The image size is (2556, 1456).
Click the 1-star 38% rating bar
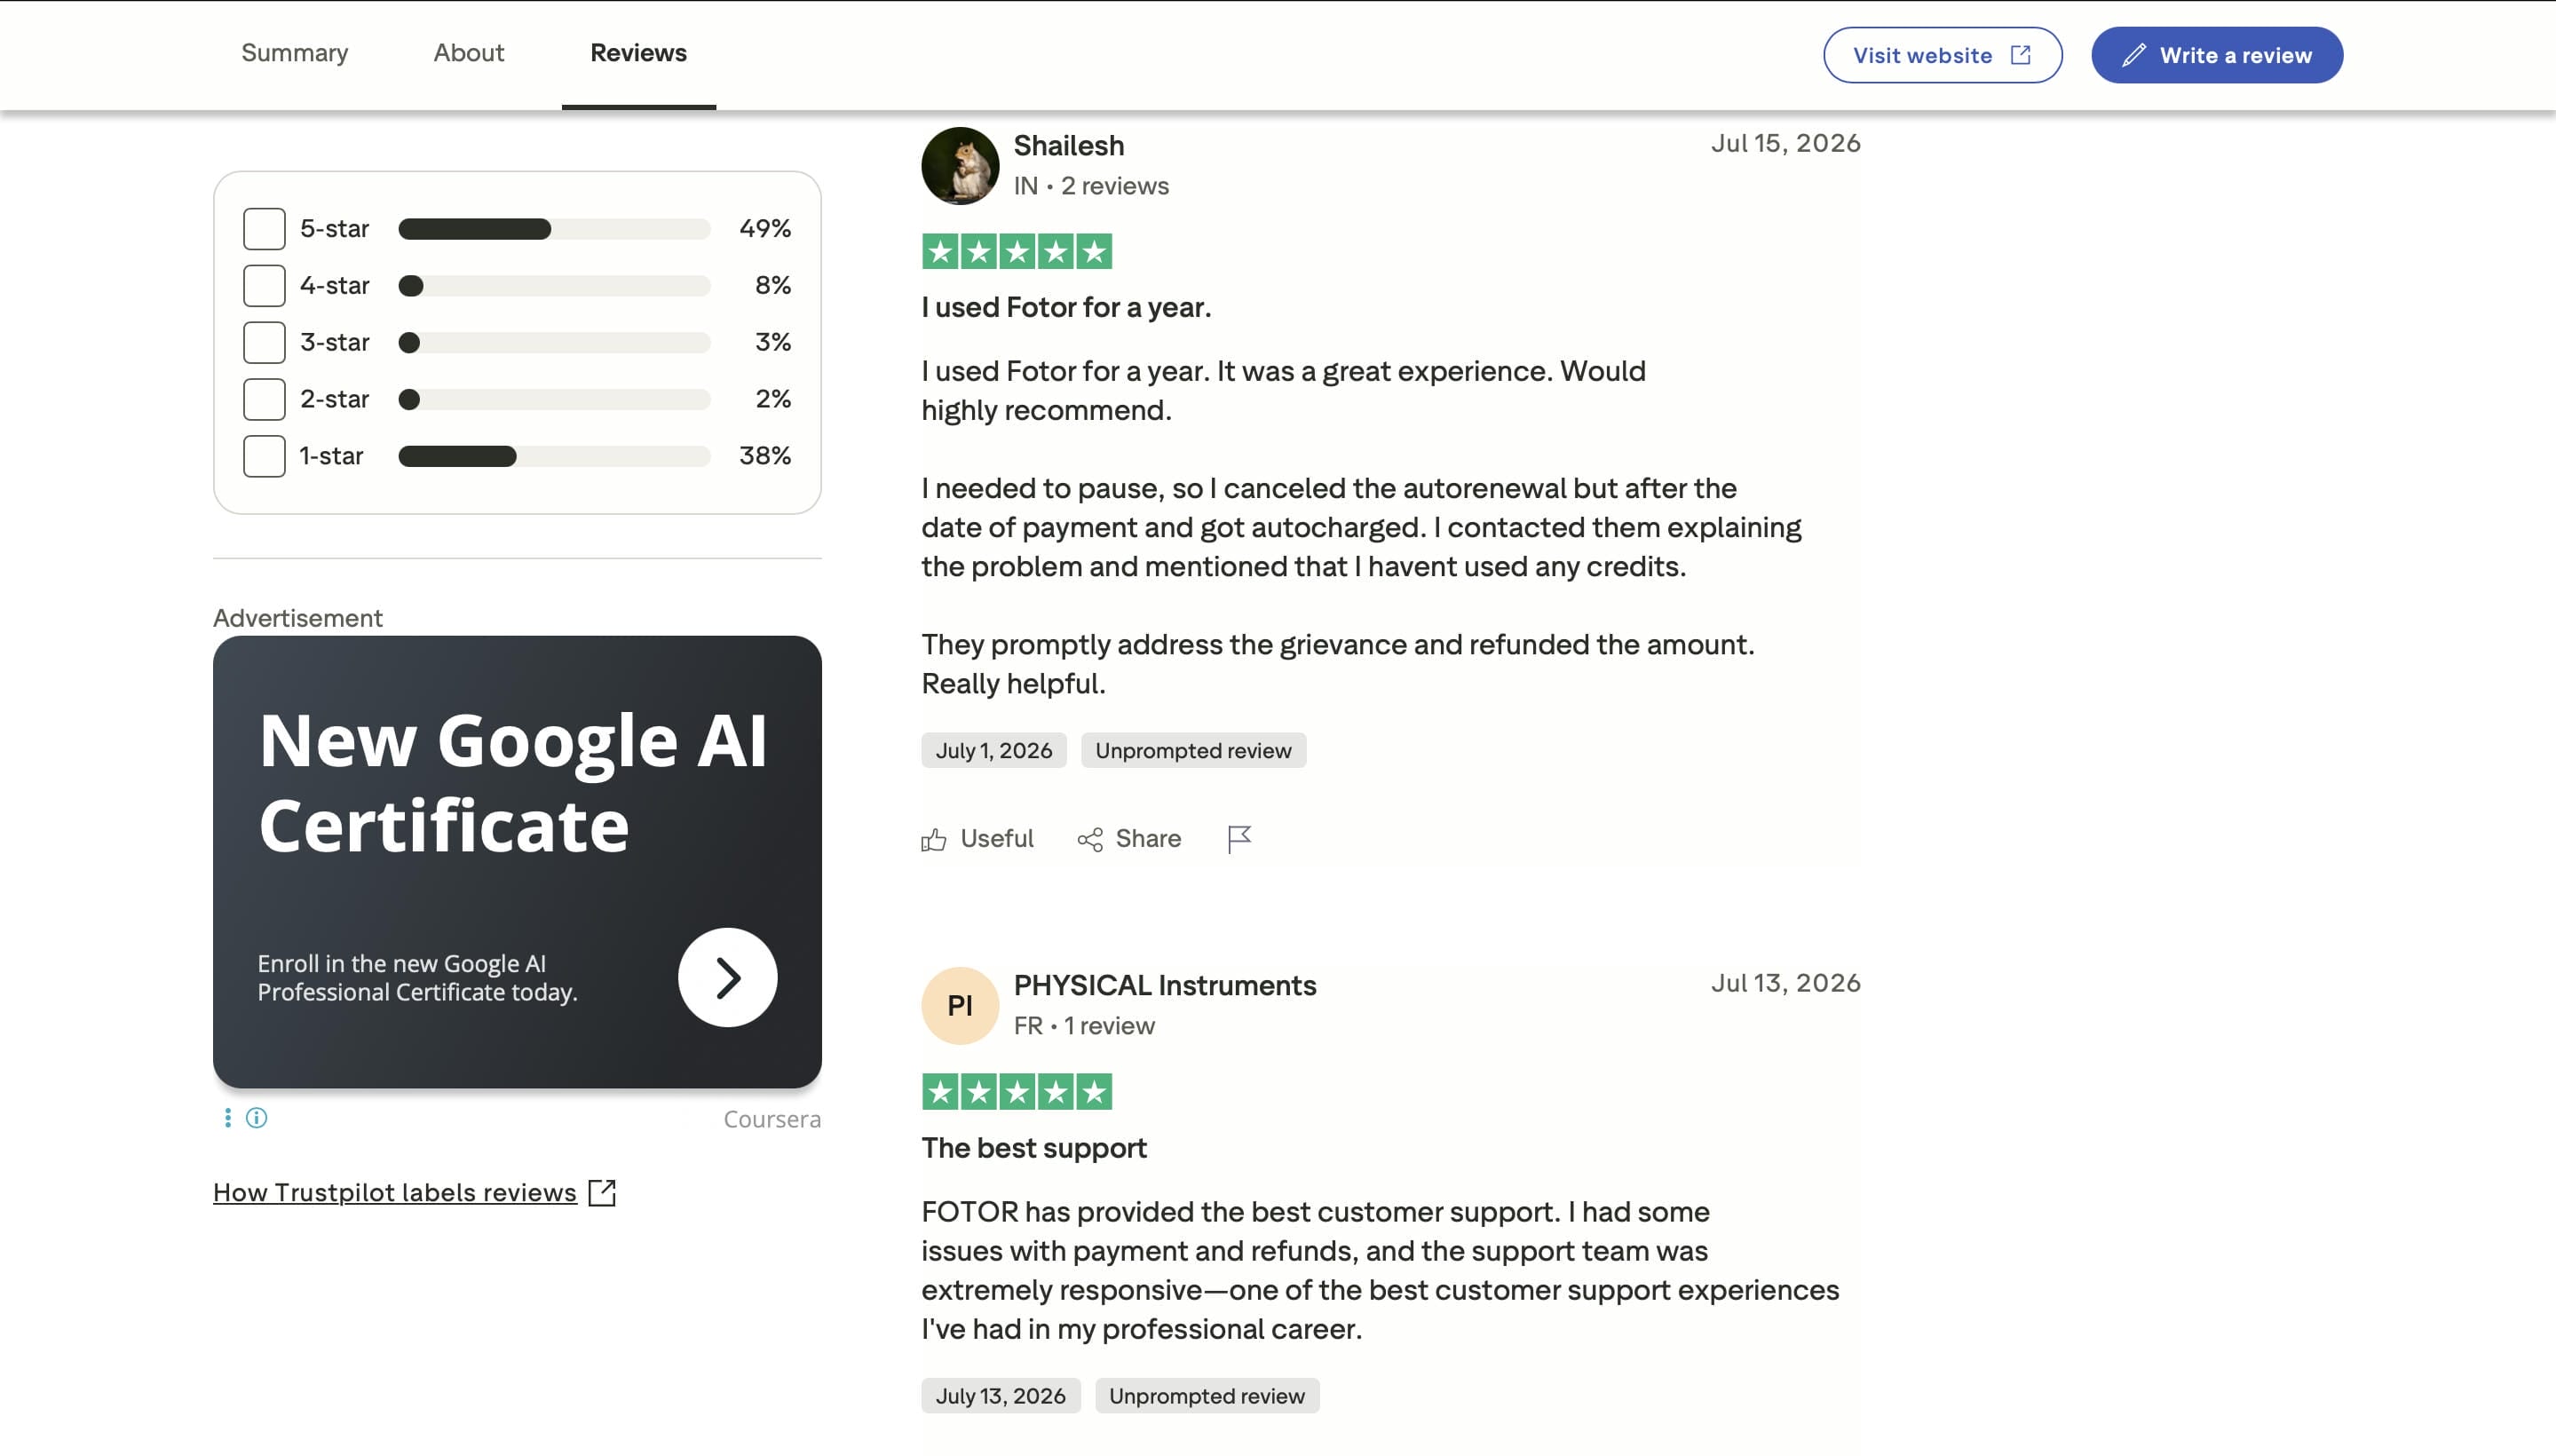point(554,457)
